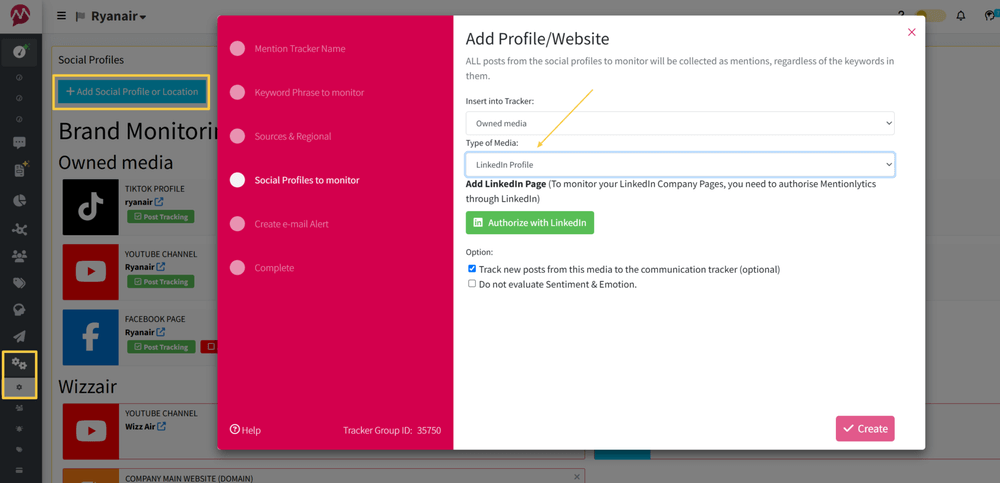Check Do not evaluate Sentiment & Emotion
1000x483 pixels.
[472, 284]
